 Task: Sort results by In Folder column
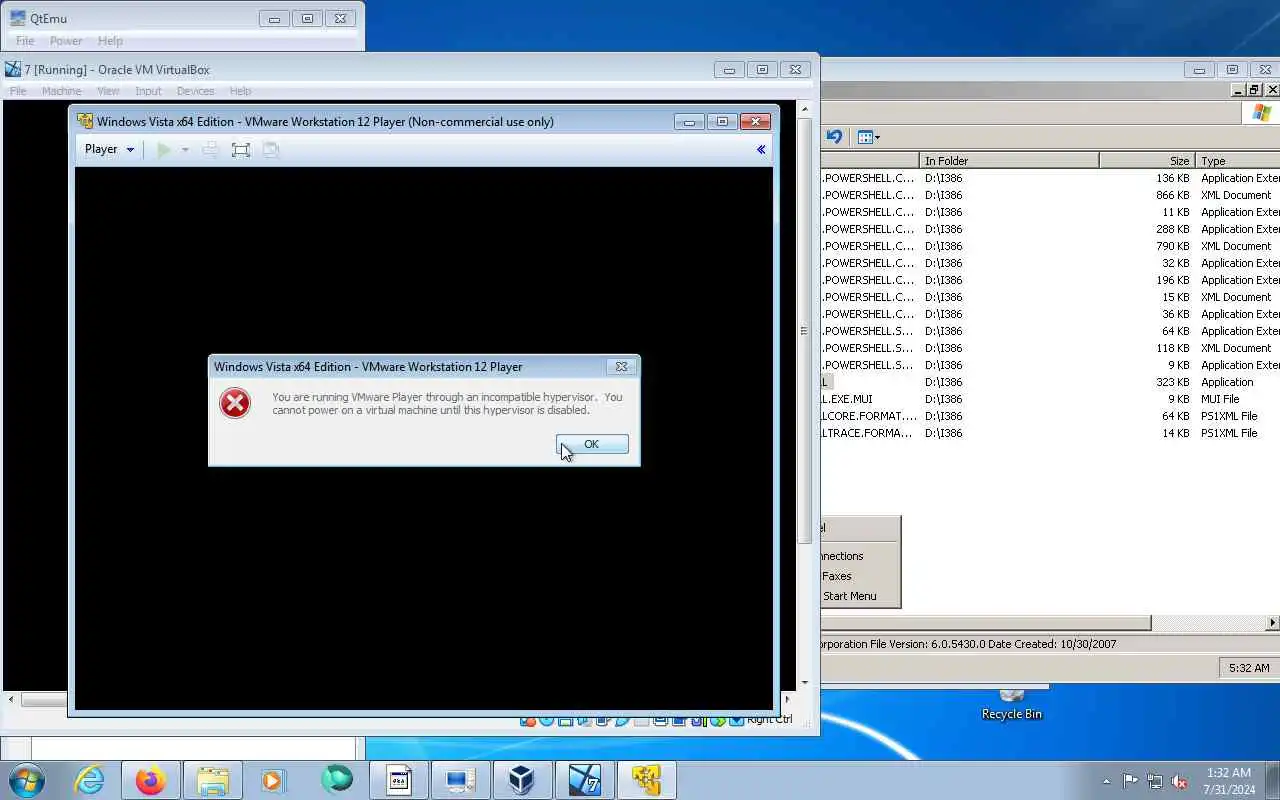(x=1009, y=160)
